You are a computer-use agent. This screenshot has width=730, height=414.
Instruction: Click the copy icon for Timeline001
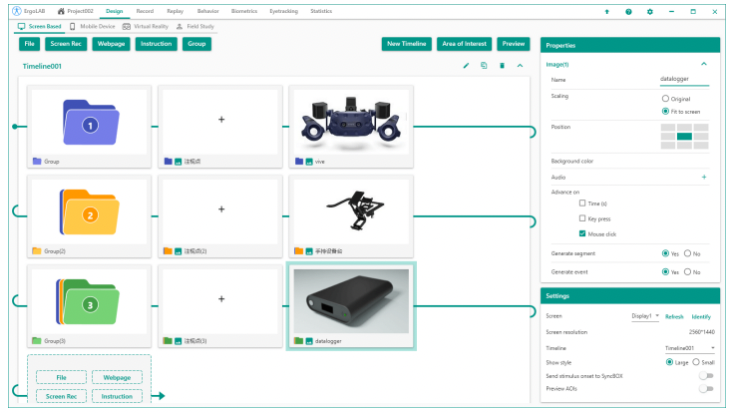coord(483,66)
